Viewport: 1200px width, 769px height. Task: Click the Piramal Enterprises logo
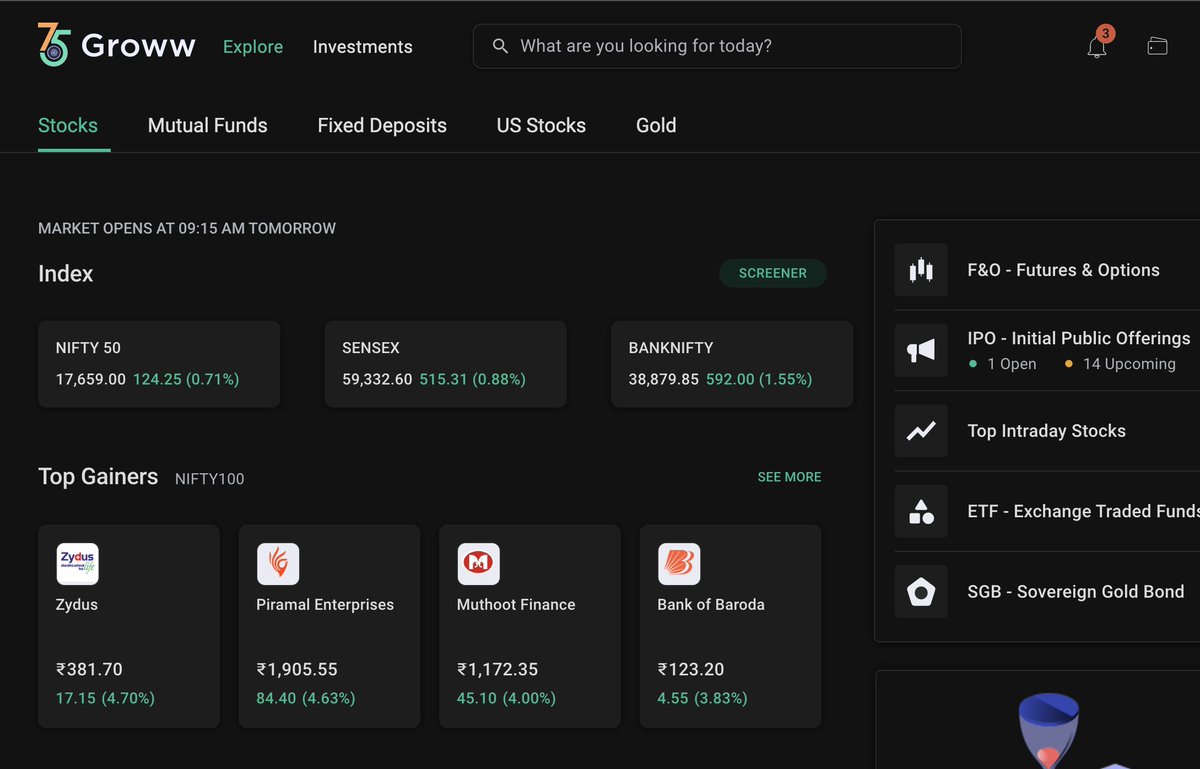tap(278, 564)
